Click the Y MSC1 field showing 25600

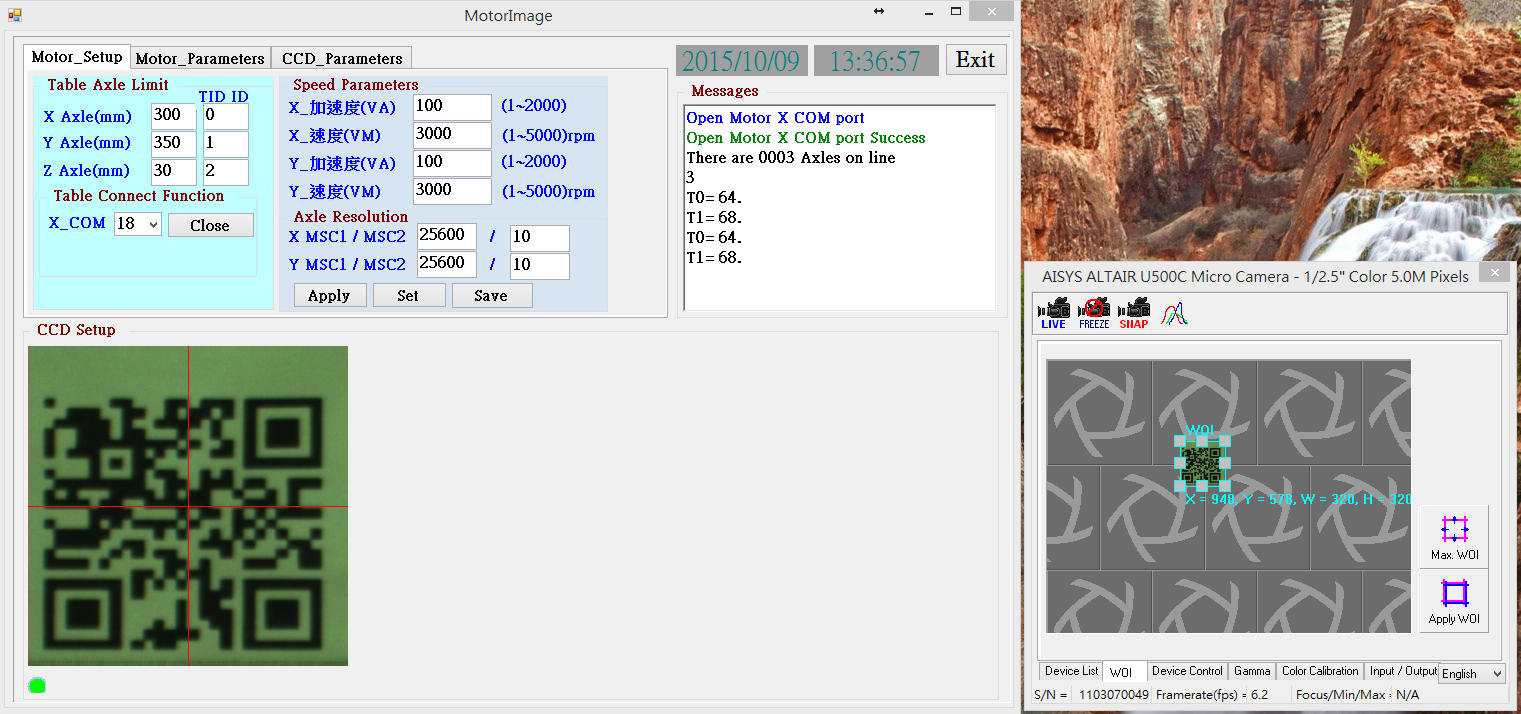click(446, 265)
